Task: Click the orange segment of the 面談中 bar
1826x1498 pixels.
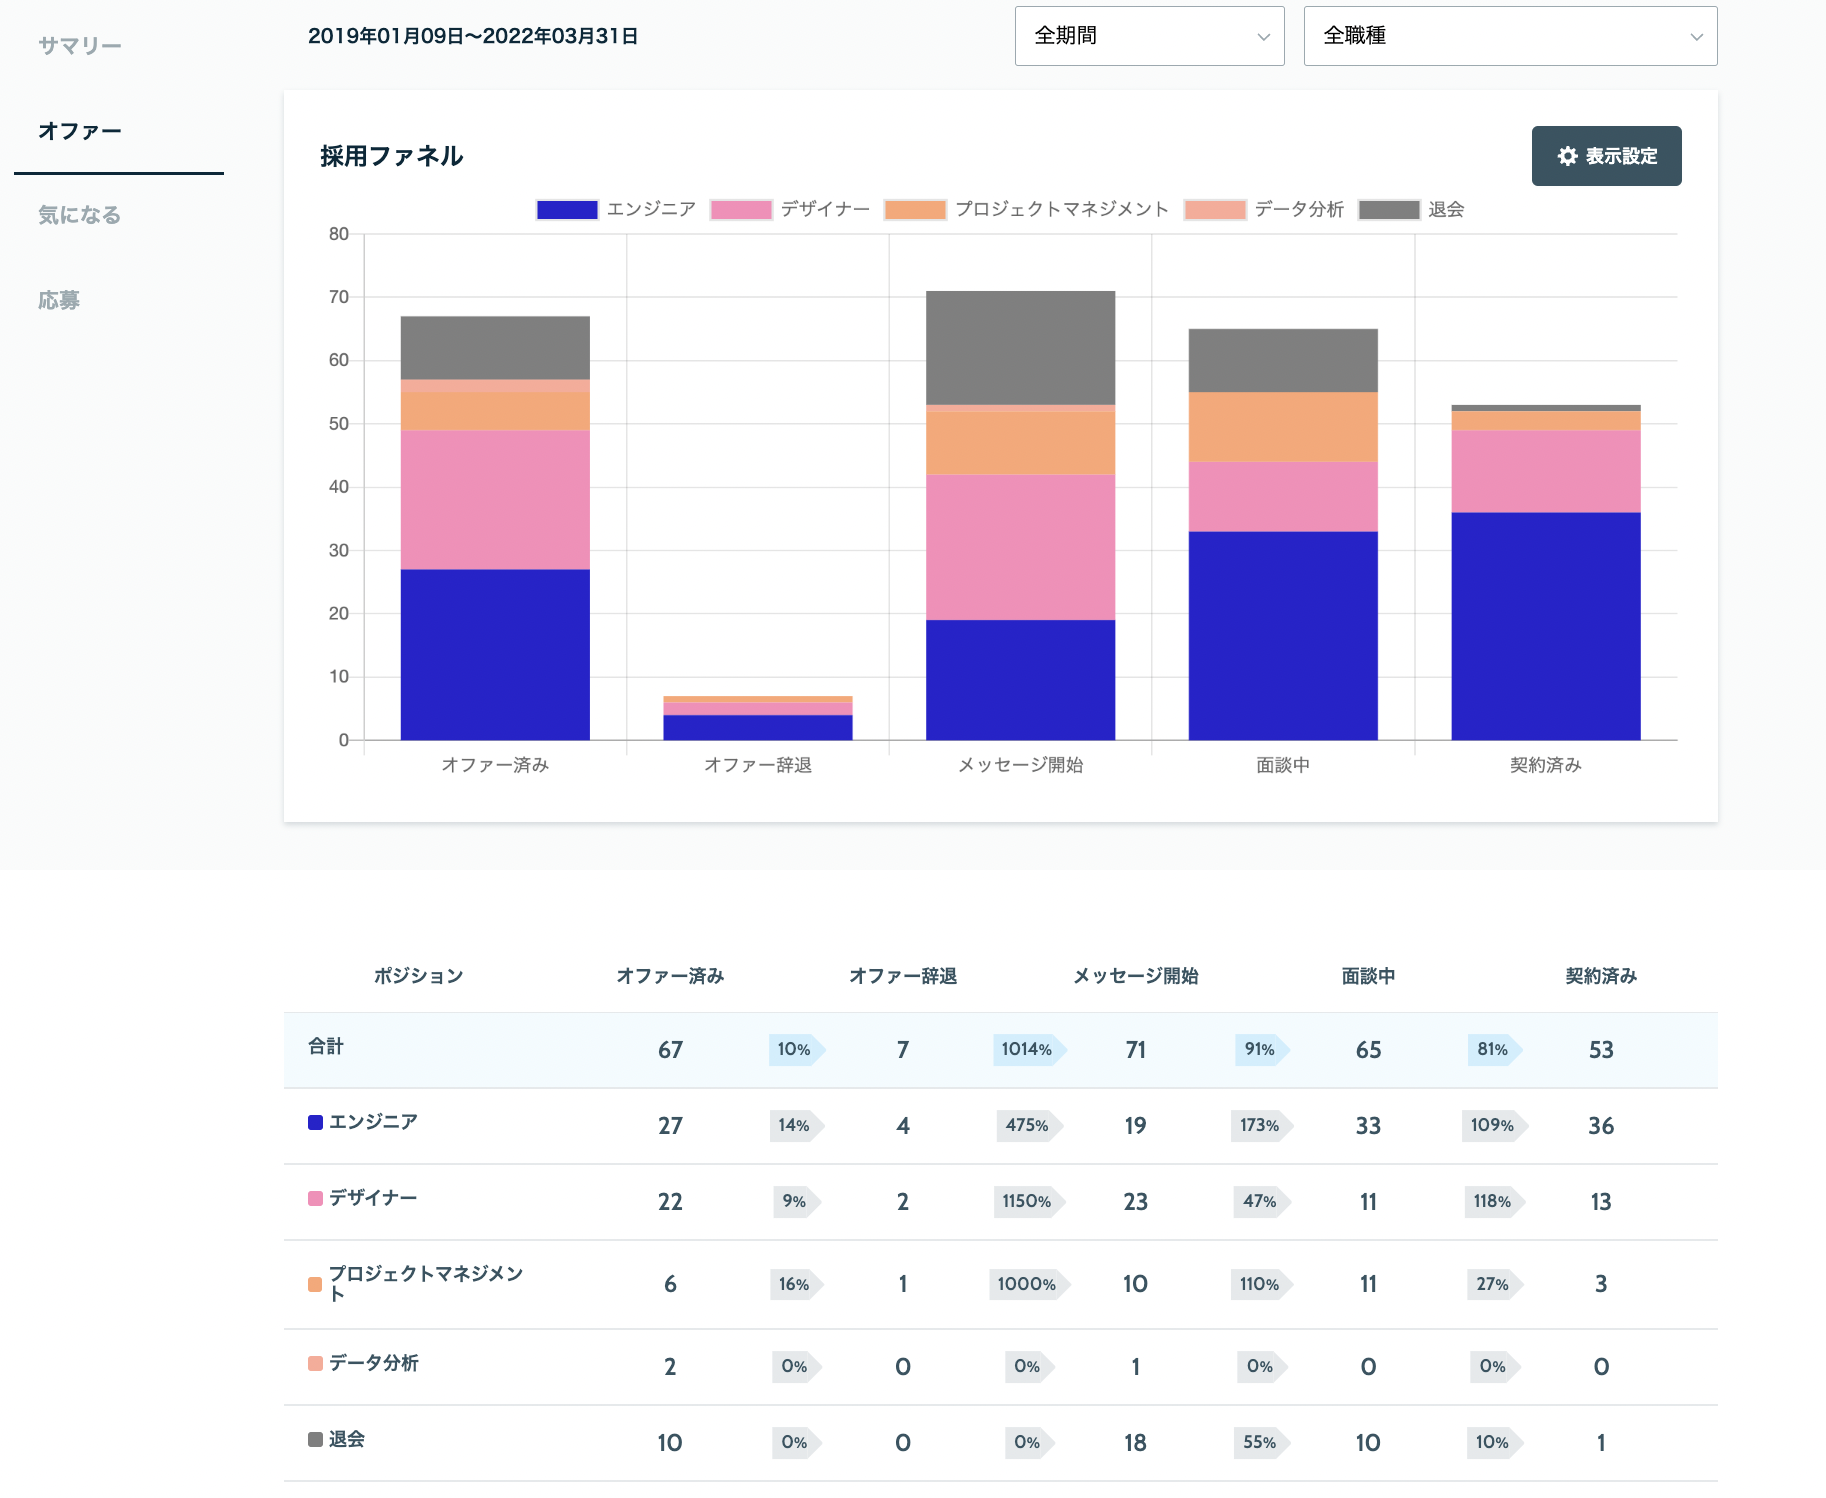Action: (x=1283, y=427)
